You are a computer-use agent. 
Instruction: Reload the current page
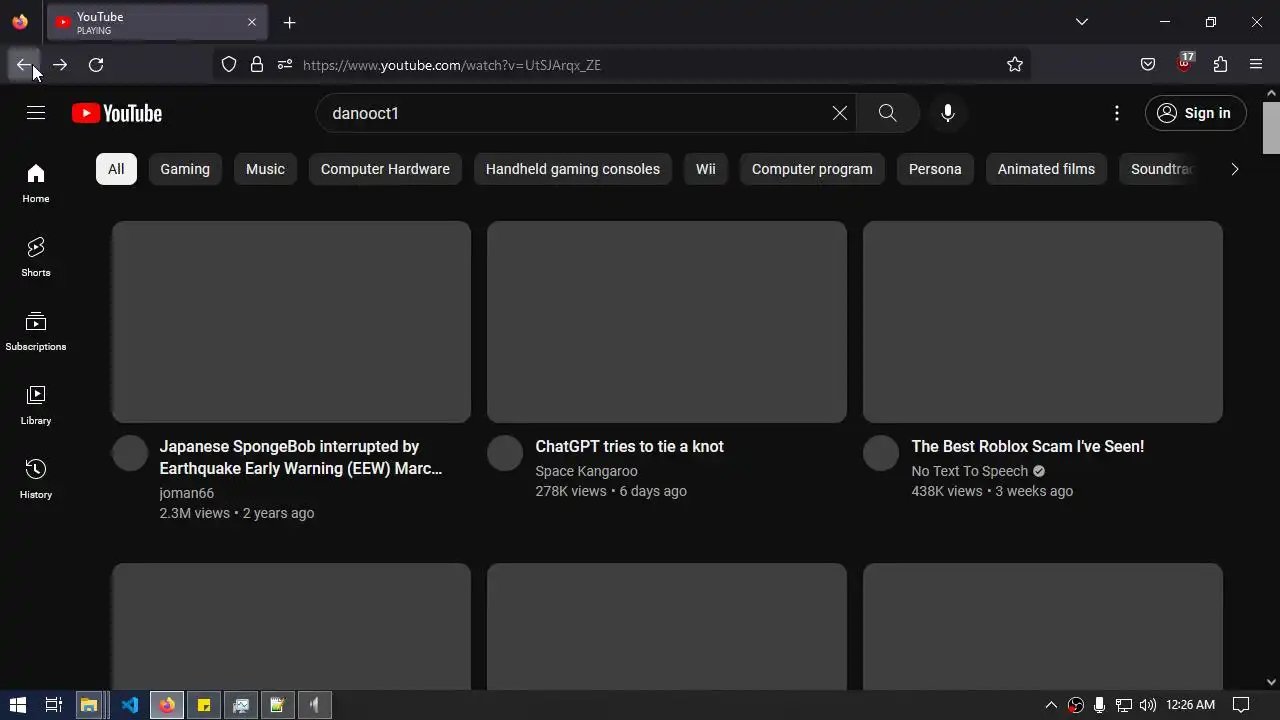pos(96,65)
